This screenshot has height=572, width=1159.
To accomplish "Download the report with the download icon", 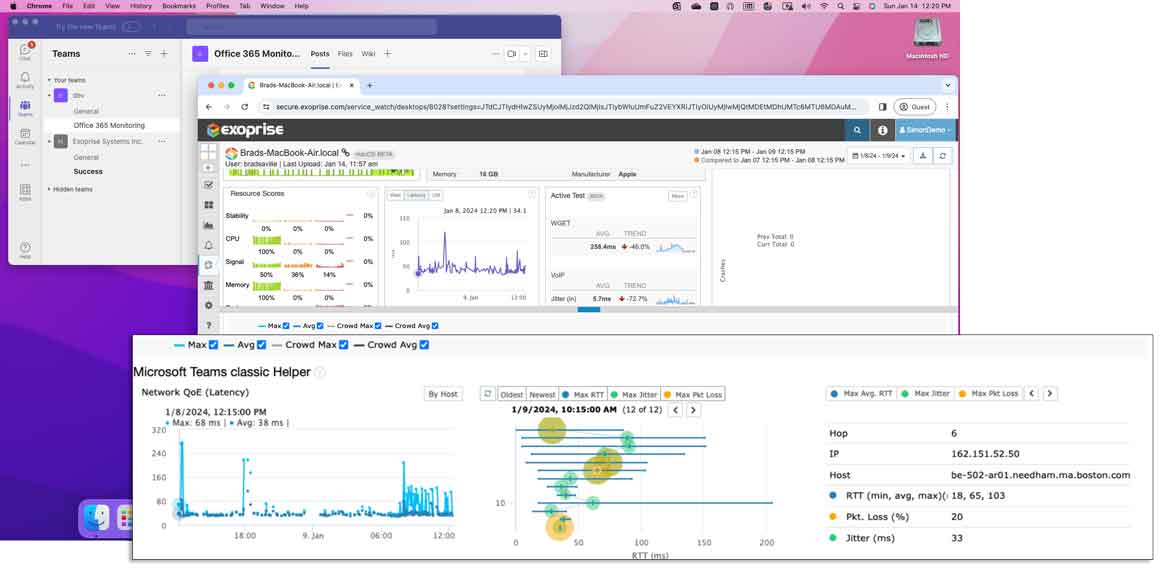I will (x=923, y=156).
